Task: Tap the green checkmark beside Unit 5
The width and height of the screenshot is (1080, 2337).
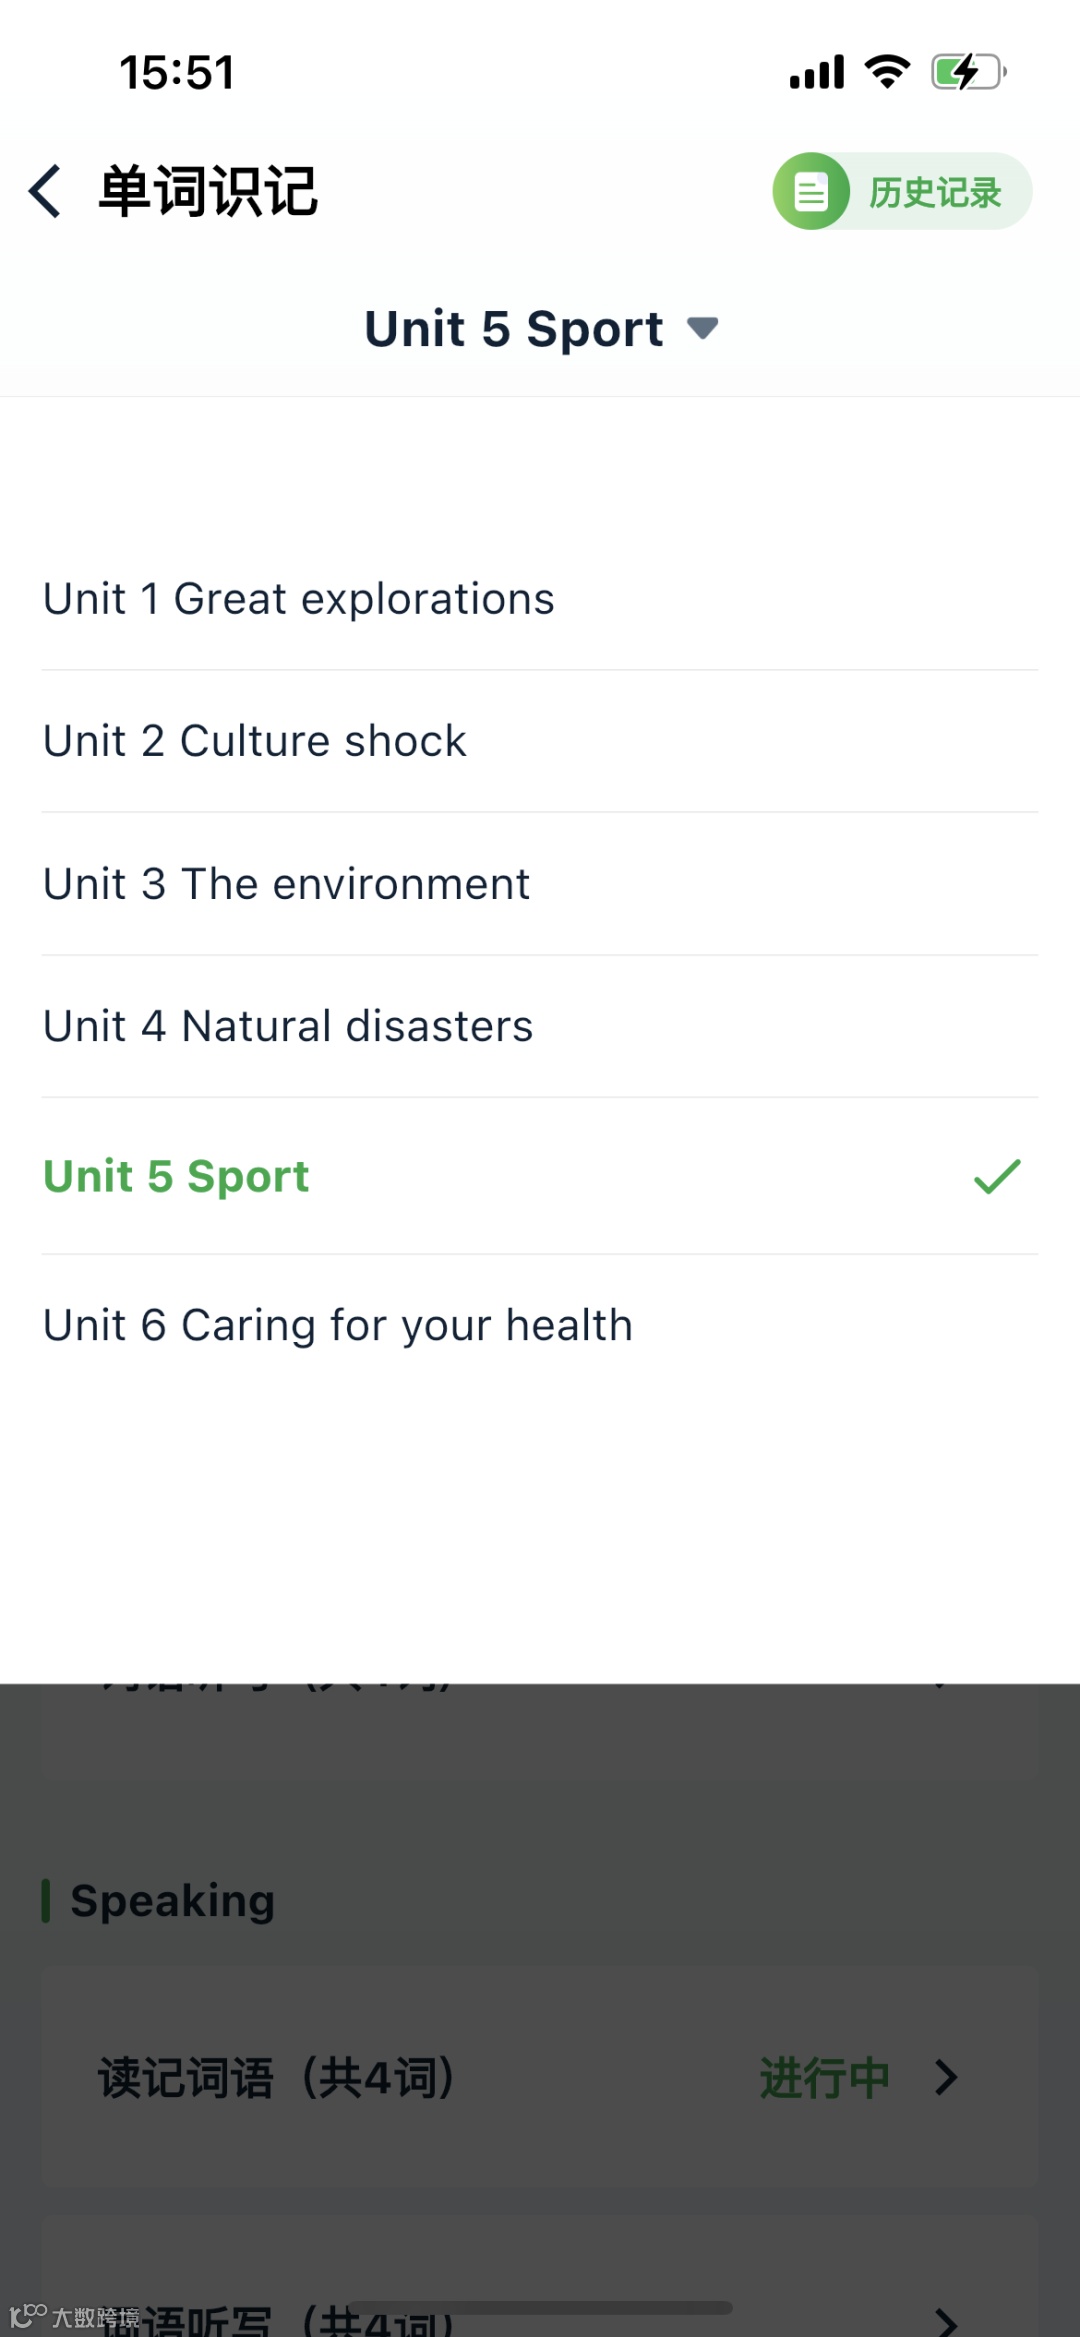Action: tap(997, 1176)
